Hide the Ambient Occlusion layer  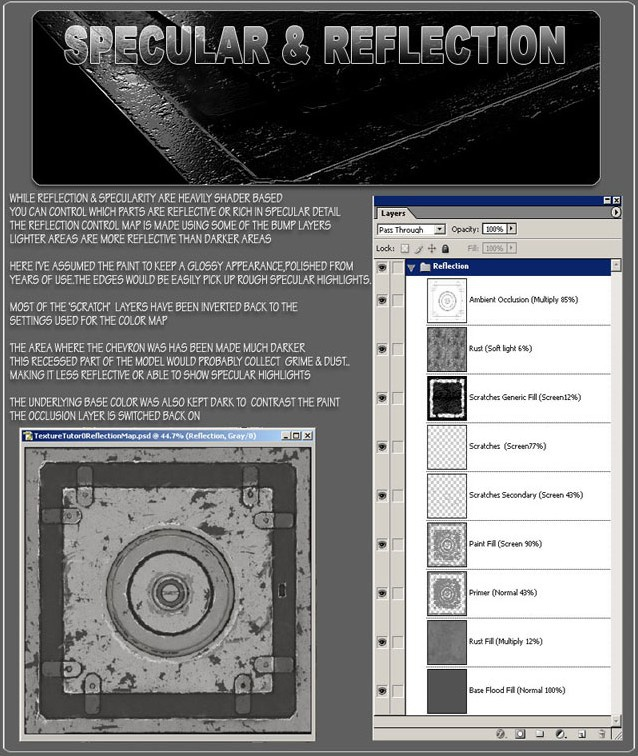point(382,300)
